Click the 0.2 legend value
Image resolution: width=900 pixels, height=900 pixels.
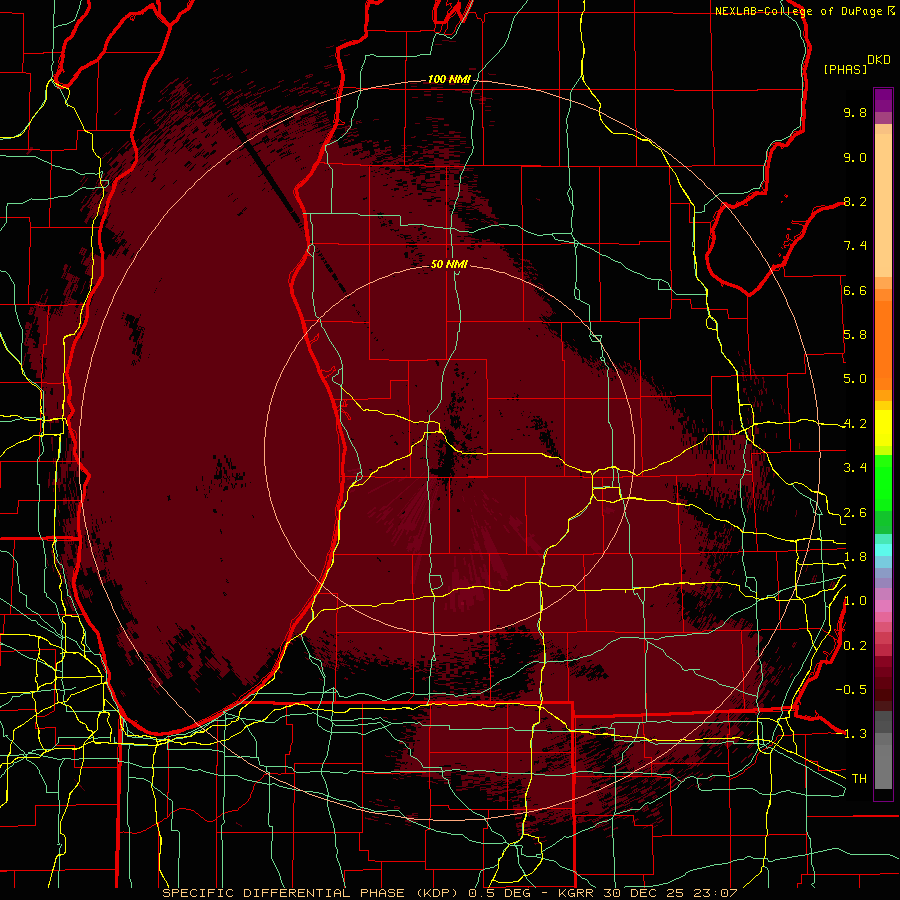pyautogui.click(x=855, y=646)
